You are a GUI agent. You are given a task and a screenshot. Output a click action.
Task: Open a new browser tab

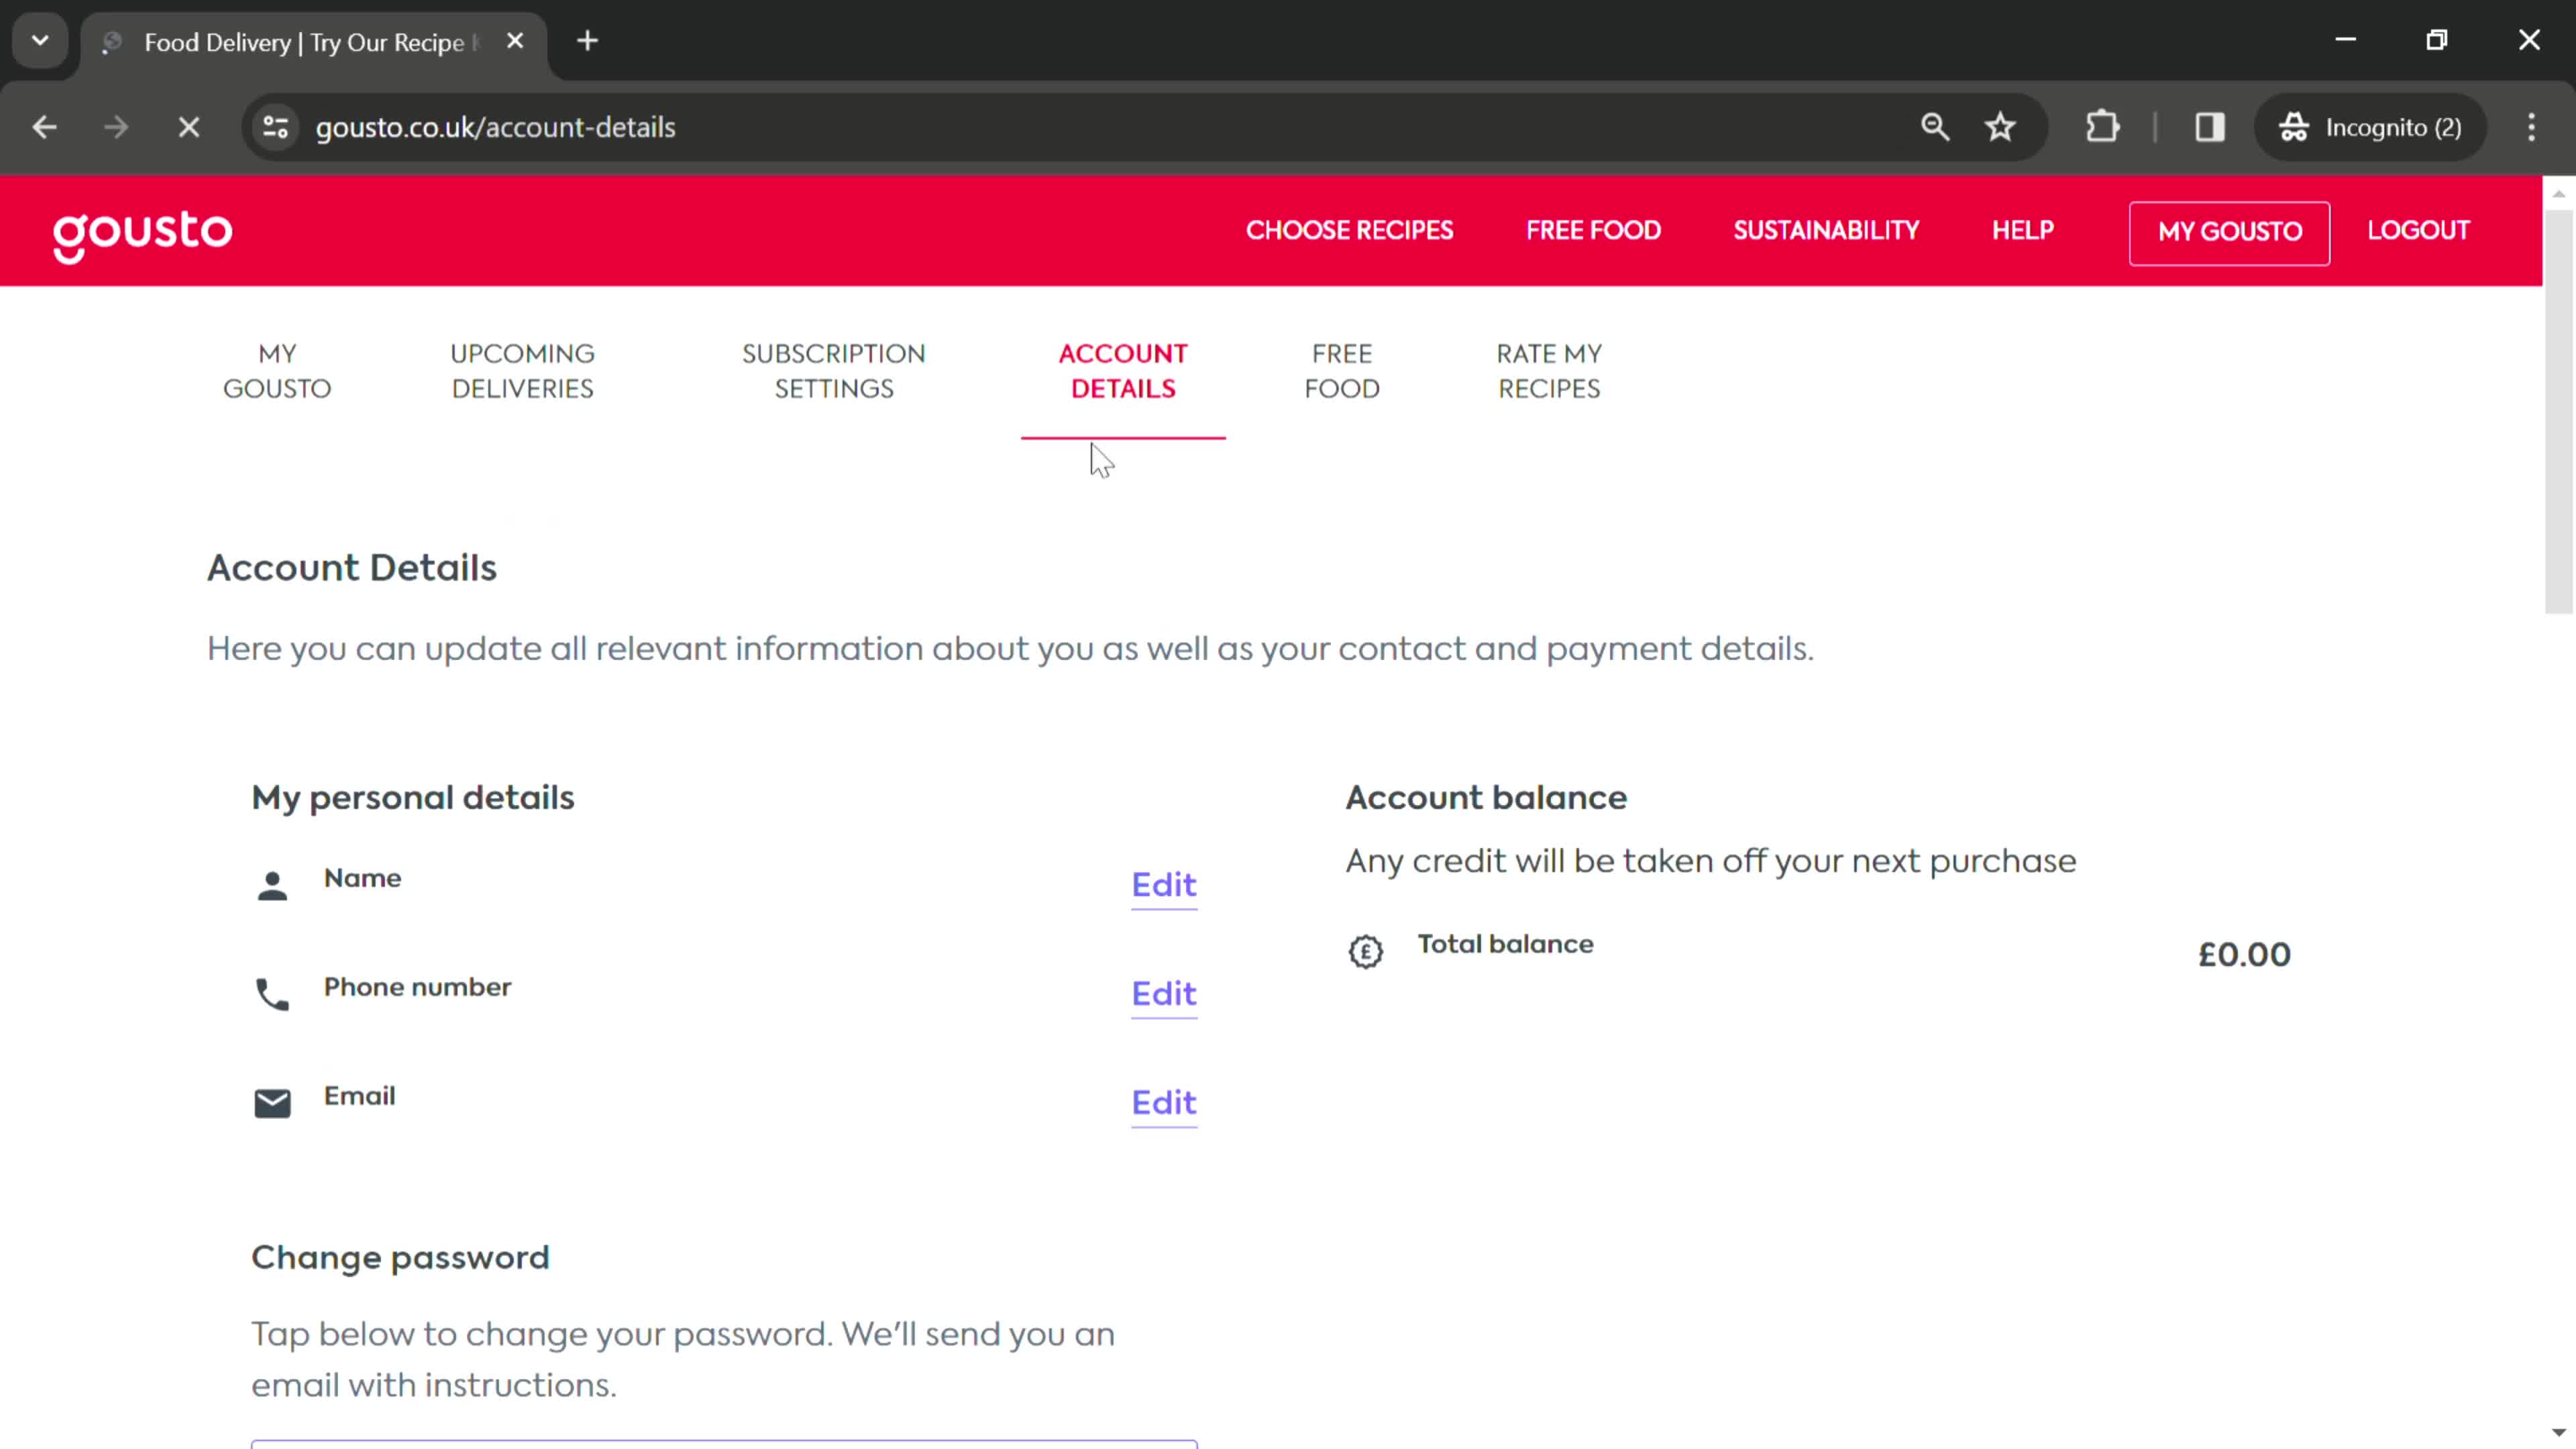click(588, 41)
